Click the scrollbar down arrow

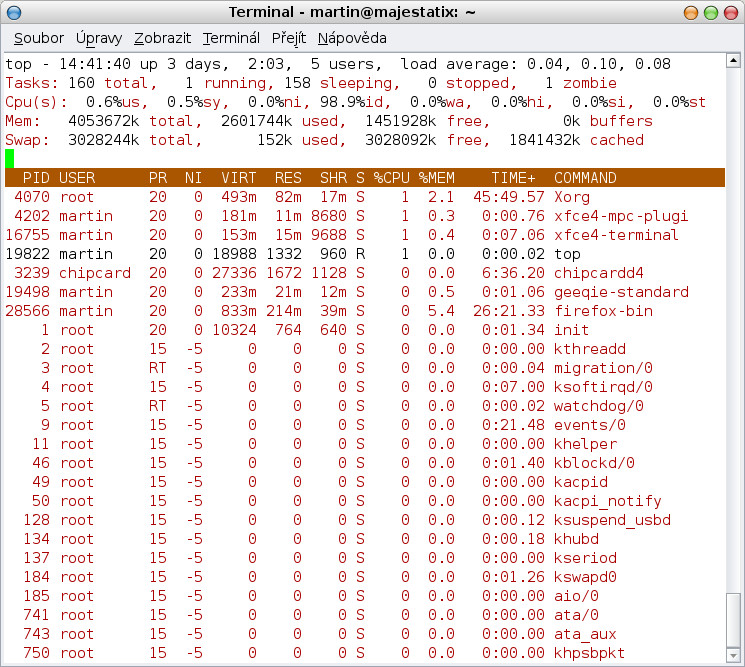pyautogui.click(x=735, y=655)
